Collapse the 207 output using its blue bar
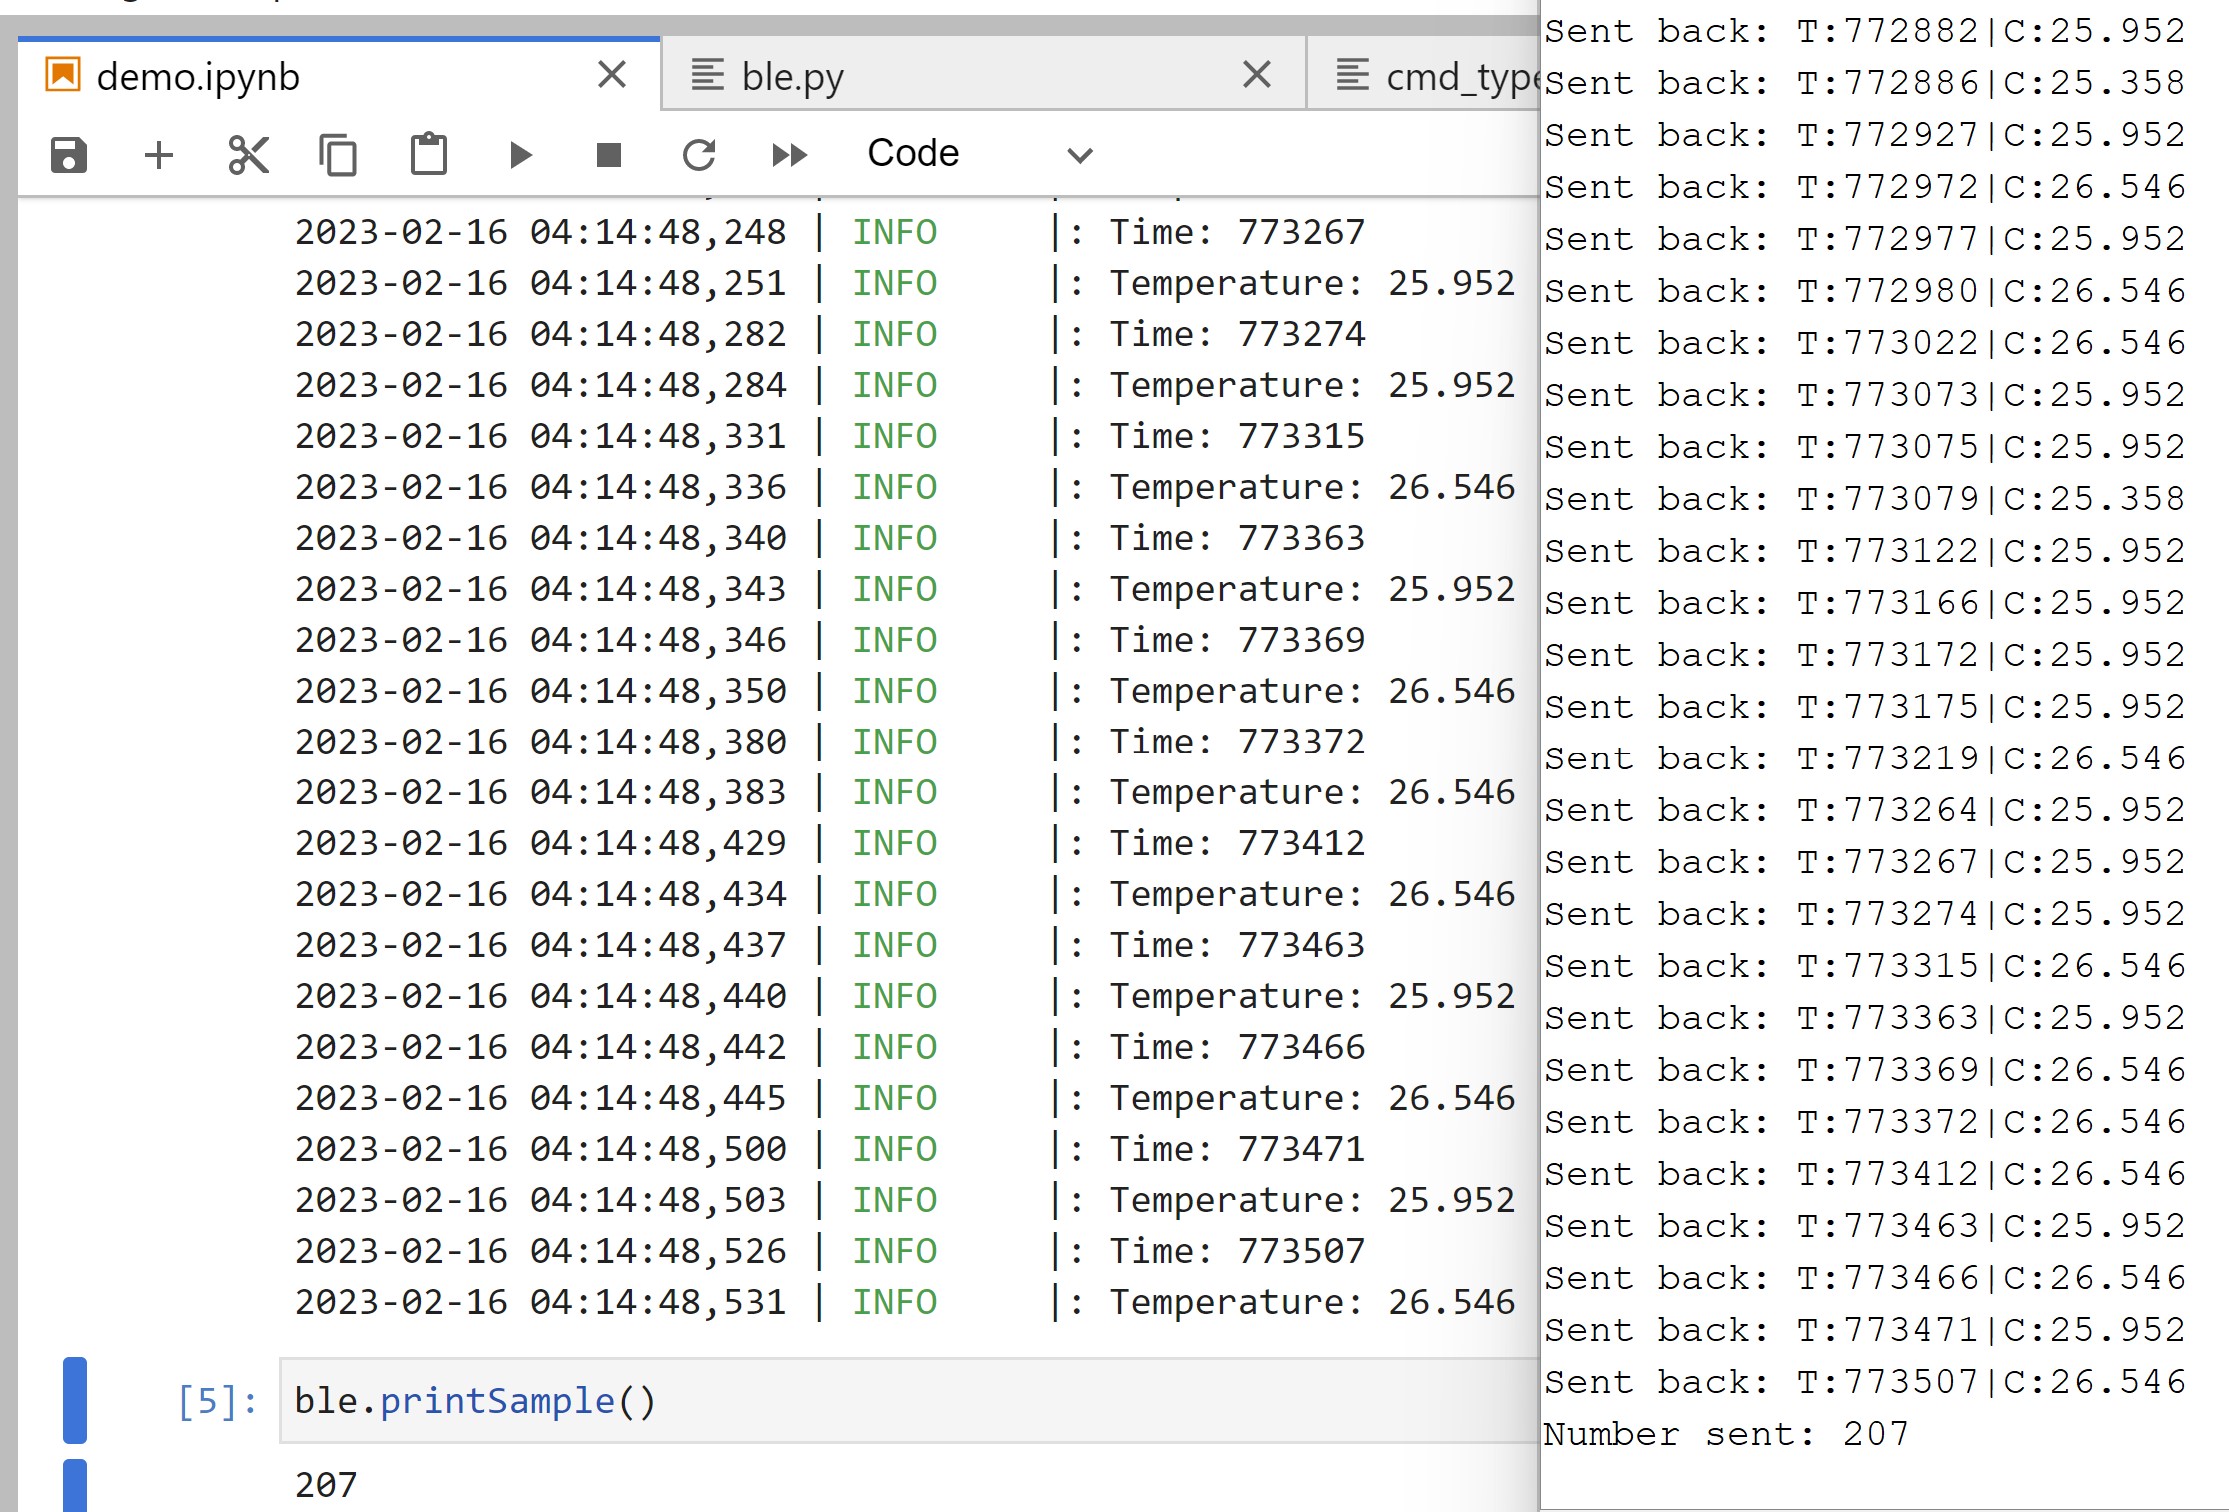The width and height of the screenshot is (2229, 1512). coord(75,1485)
